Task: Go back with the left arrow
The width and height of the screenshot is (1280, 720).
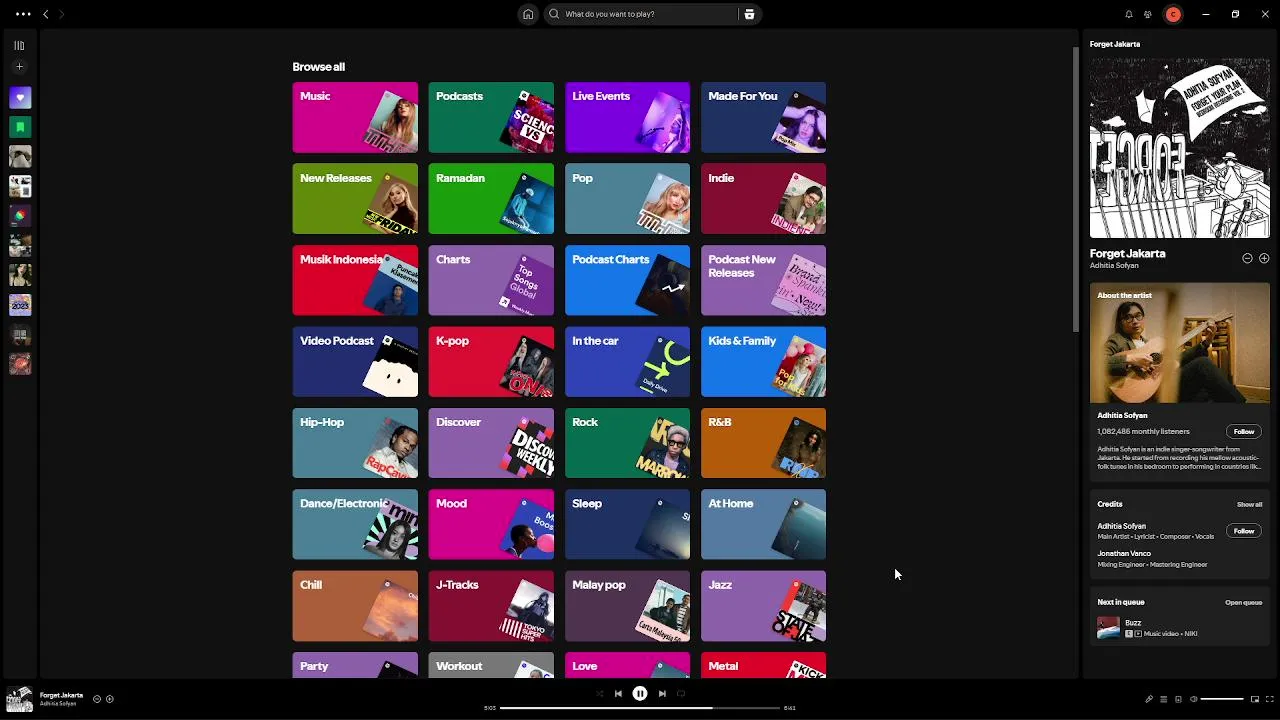Action: tap(46, 14)
